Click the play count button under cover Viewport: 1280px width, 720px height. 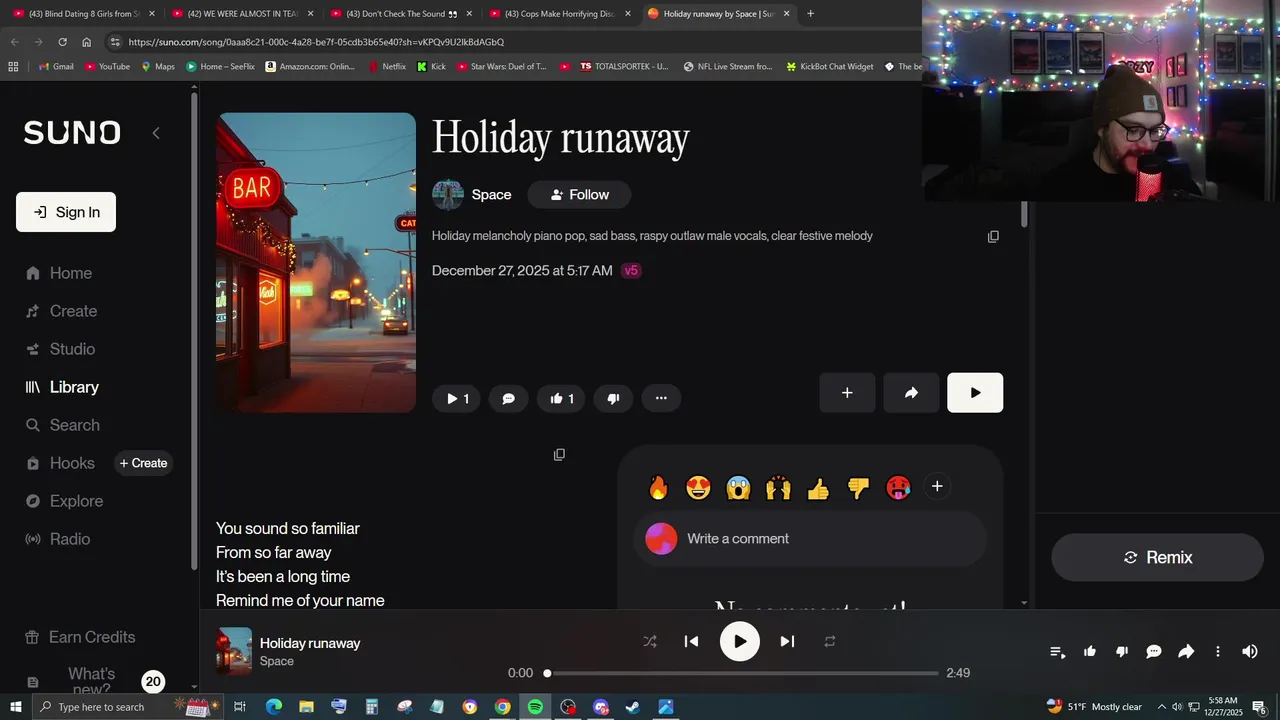[457, 398]
